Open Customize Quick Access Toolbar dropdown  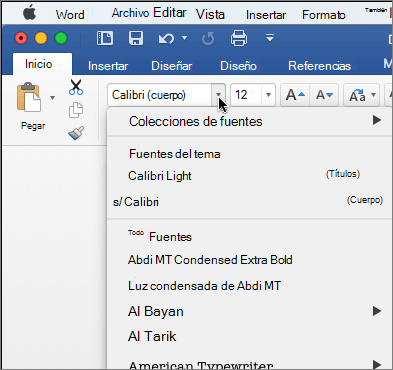click(x=270, y=38)
